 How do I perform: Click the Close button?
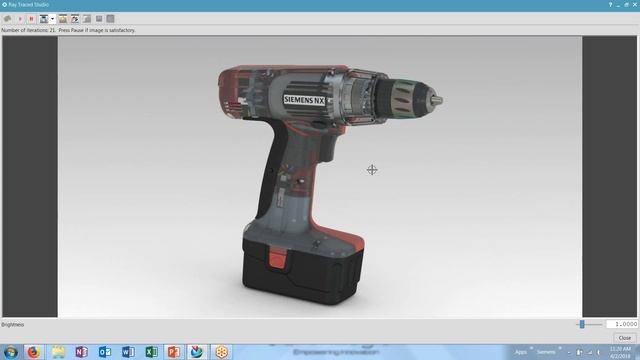coord(624,338)
